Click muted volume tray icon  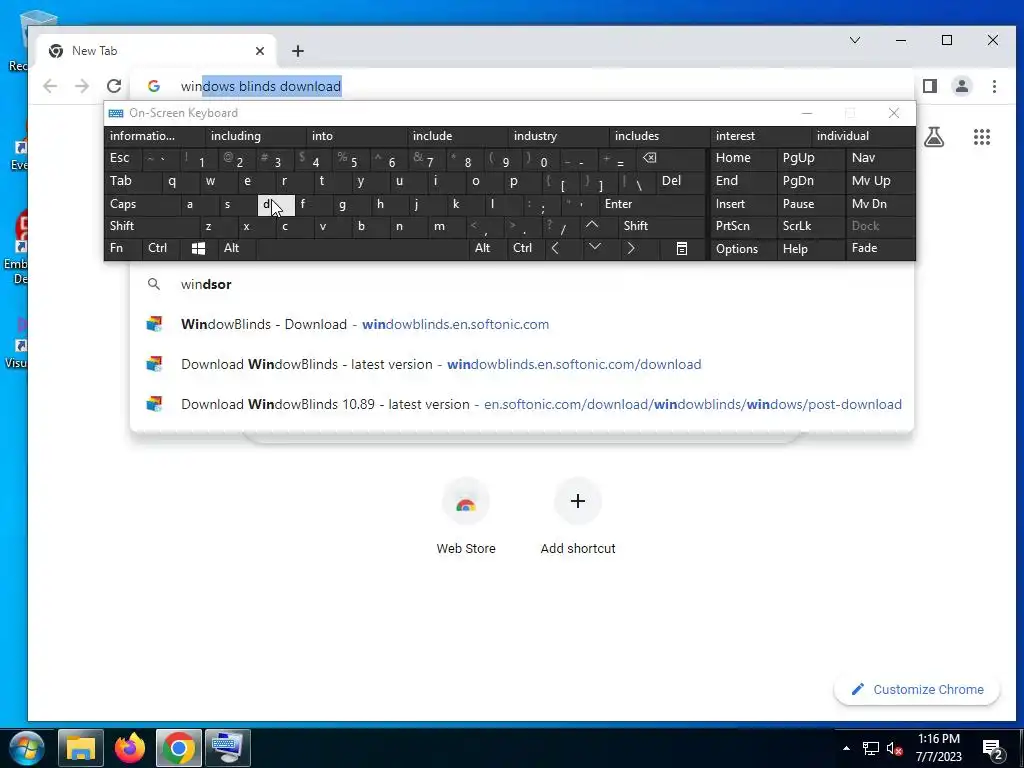coord(894,748)
